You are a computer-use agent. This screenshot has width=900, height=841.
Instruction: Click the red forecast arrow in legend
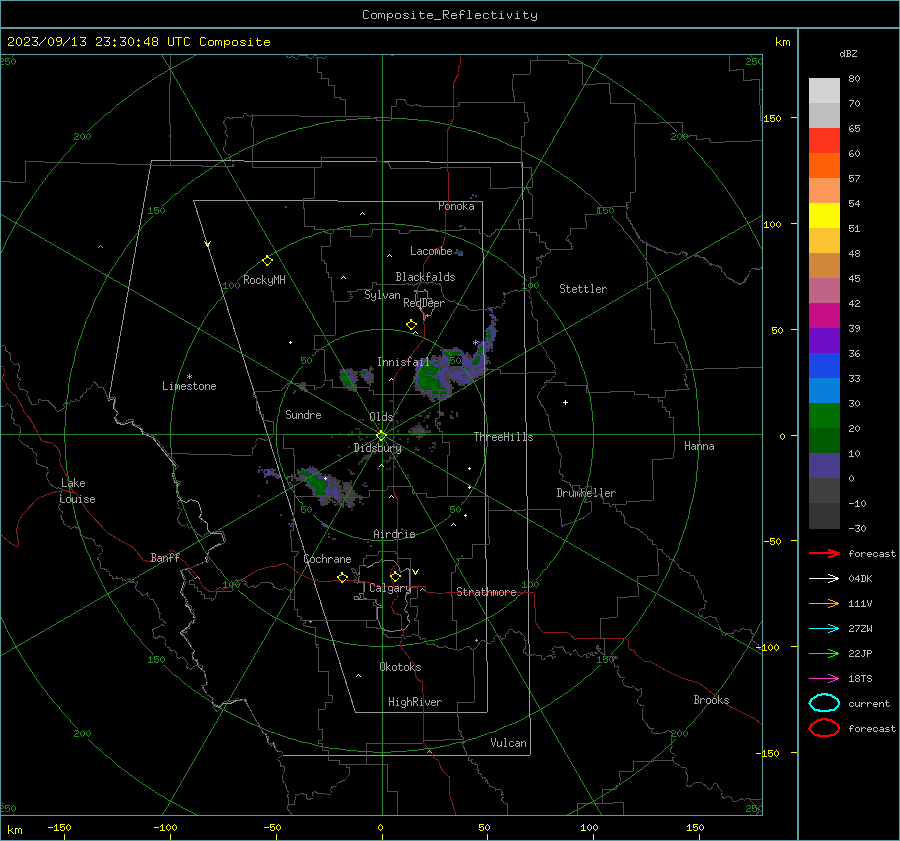tap(824, 553)
